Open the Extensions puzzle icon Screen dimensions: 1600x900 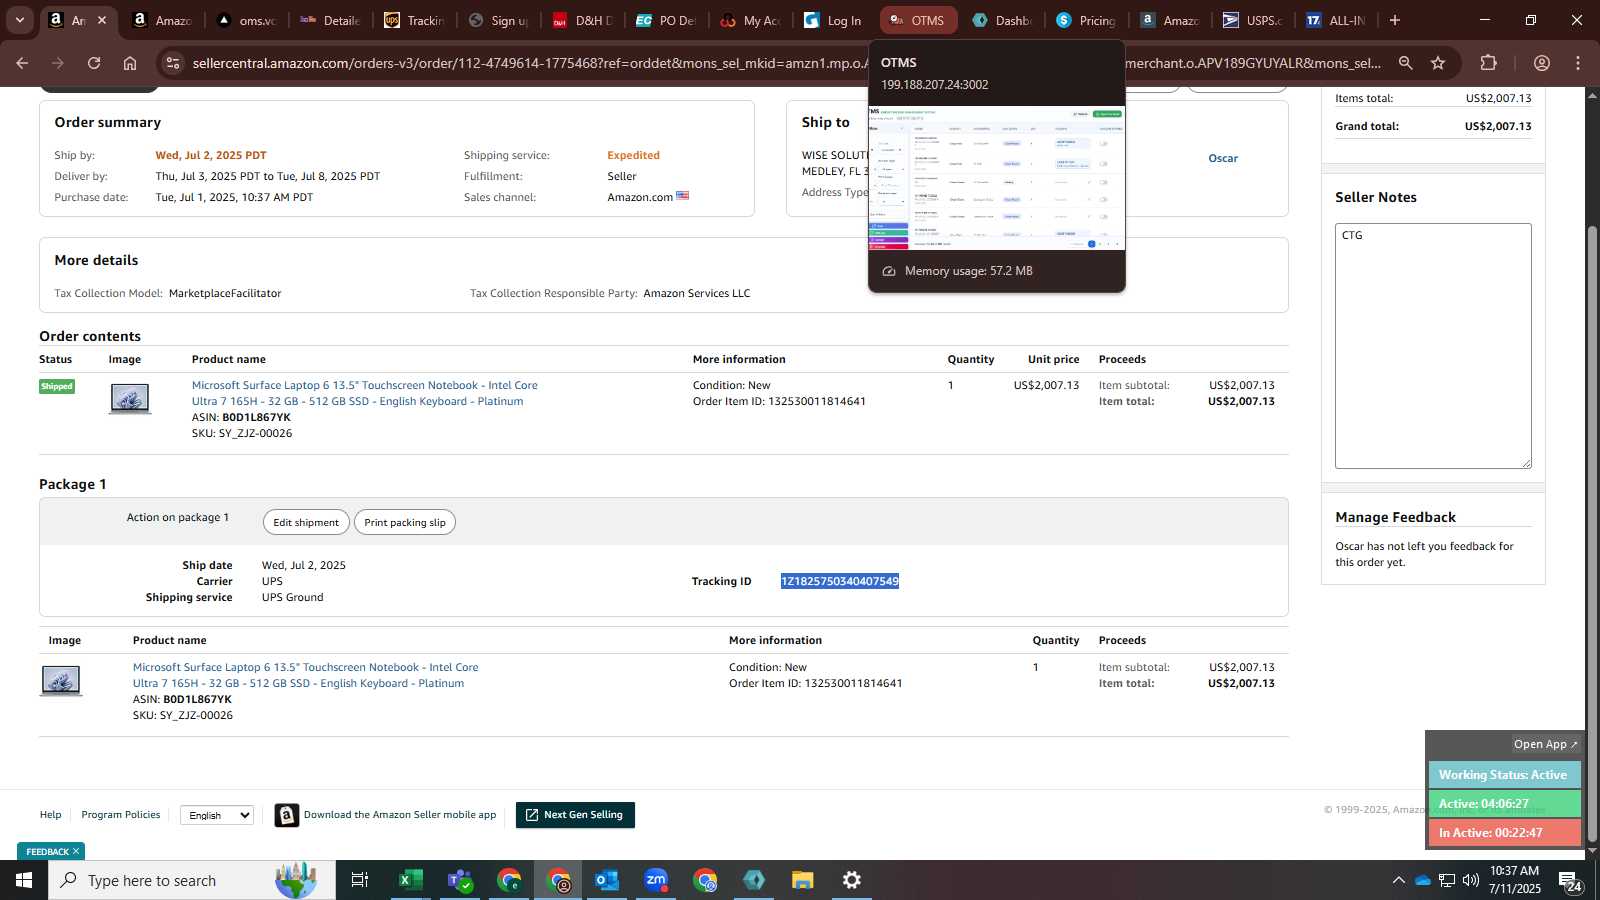coord(1489,63)
